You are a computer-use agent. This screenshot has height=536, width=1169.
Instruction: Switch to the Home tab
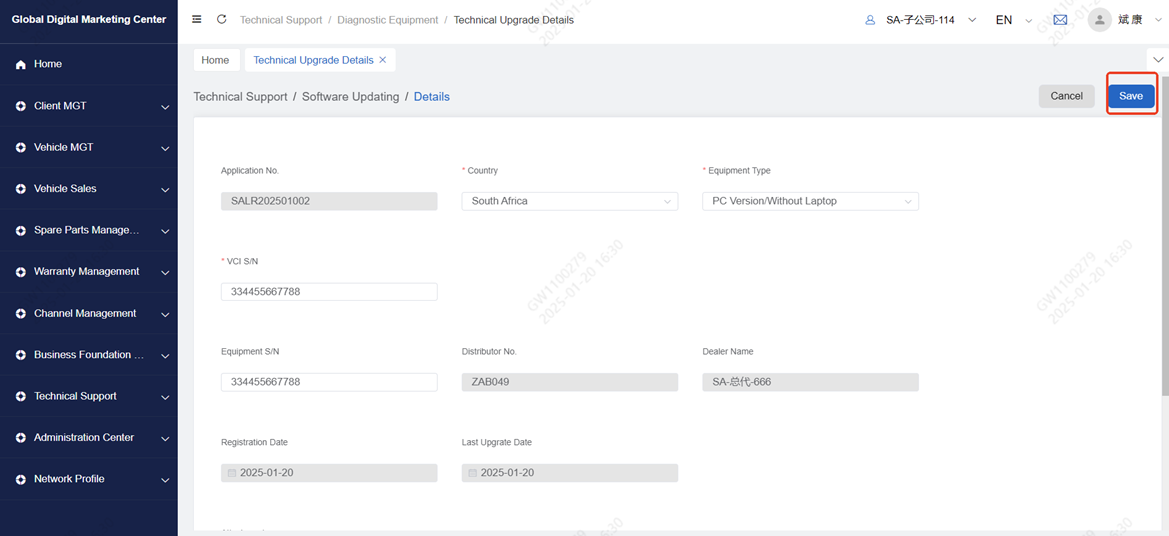tap(215, 60)
